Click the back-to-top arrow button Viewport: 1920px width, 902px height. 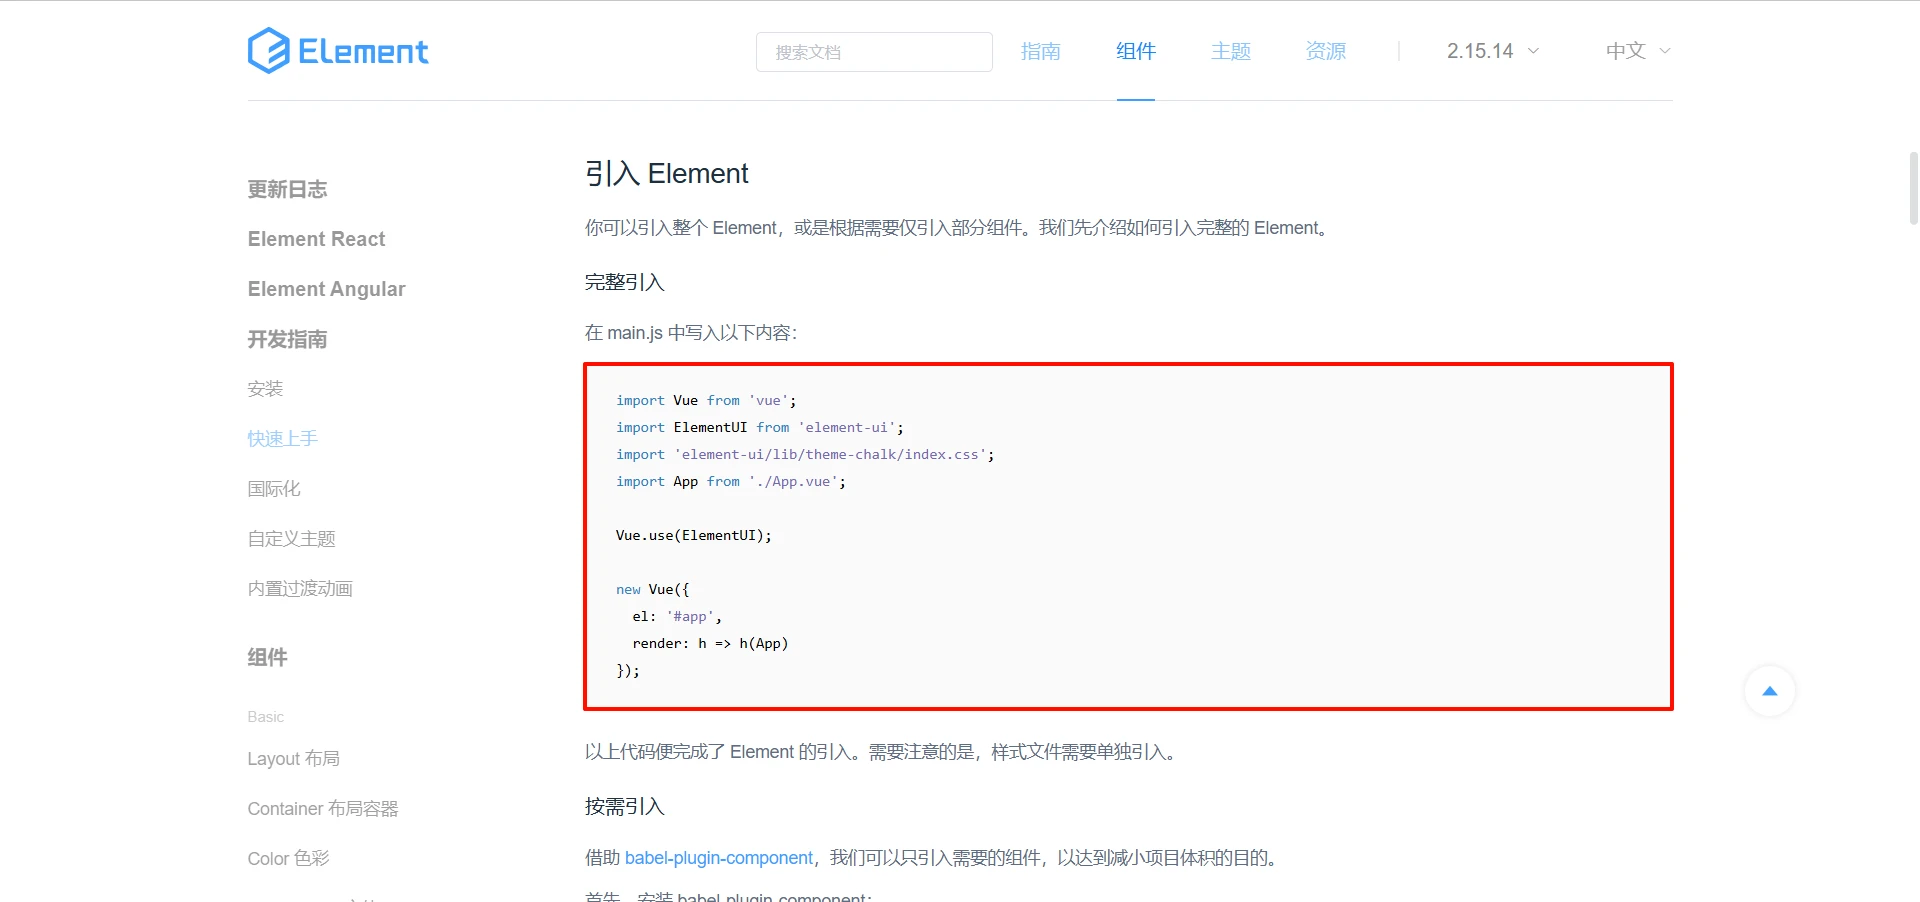(1769, 691)
